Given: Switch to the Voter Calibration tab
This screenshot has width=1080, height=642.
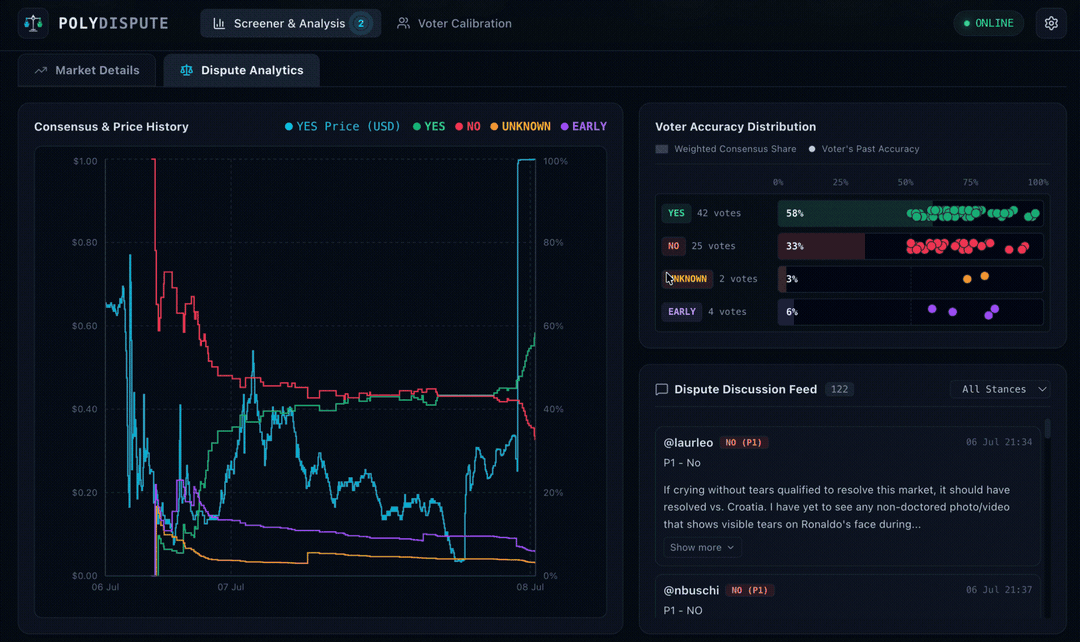Looking at the screenshot, I should tap(455, 23).
